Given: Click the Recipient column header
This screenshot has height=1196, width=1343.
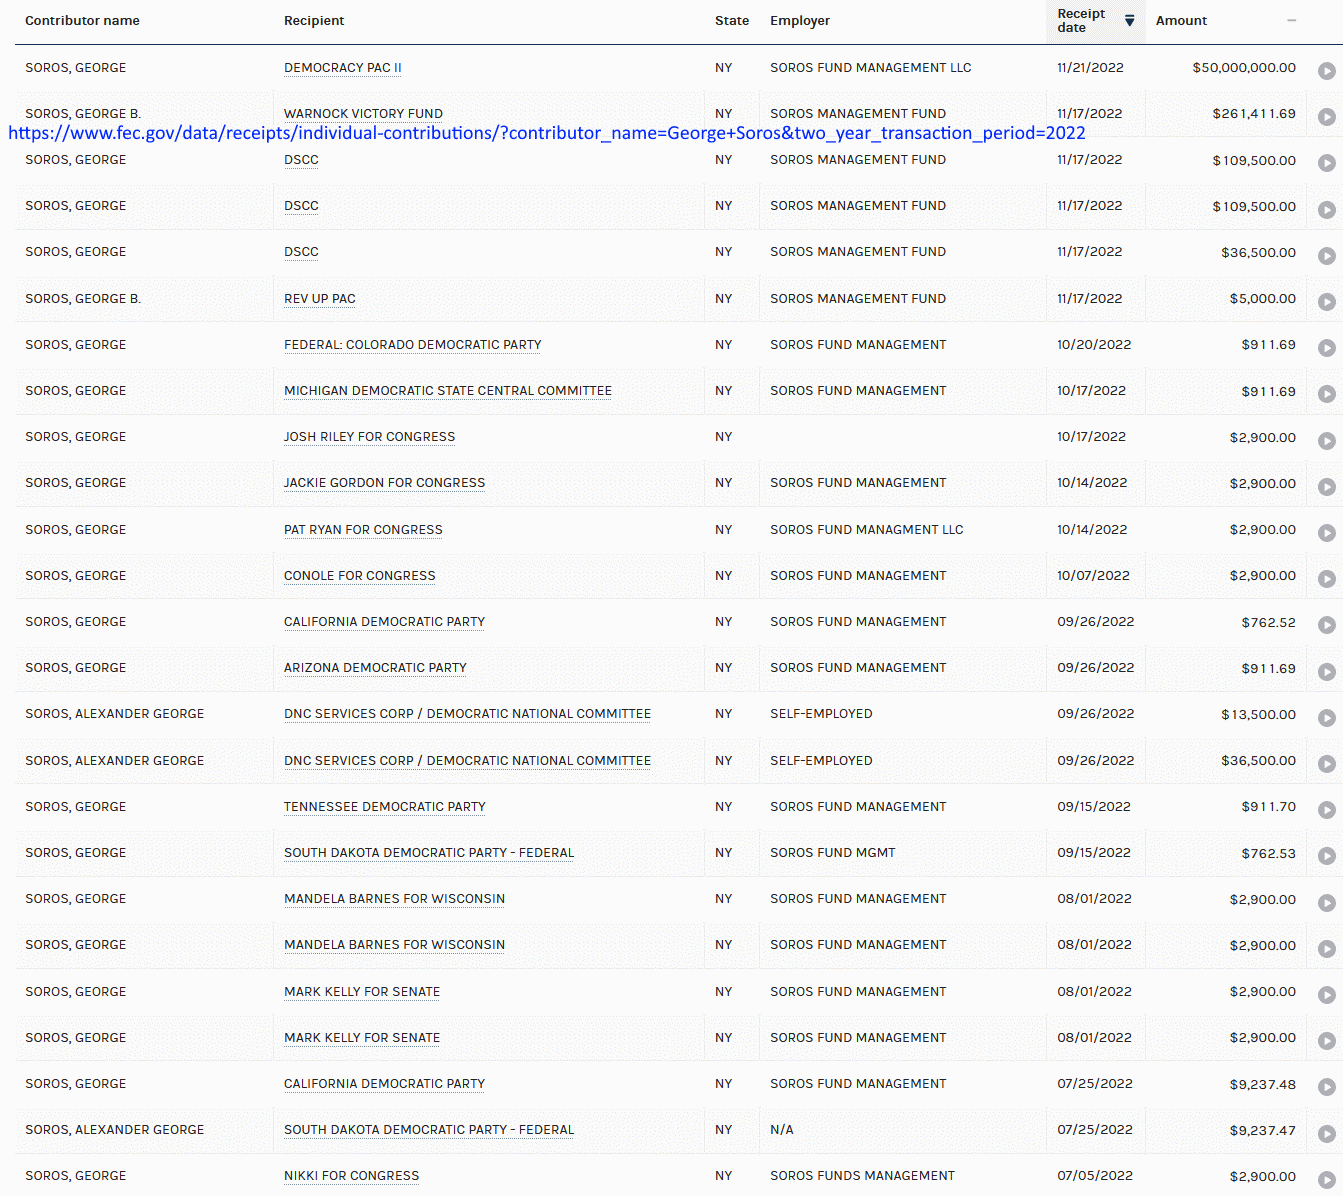Looking at the screenshot, I should 314,21.
